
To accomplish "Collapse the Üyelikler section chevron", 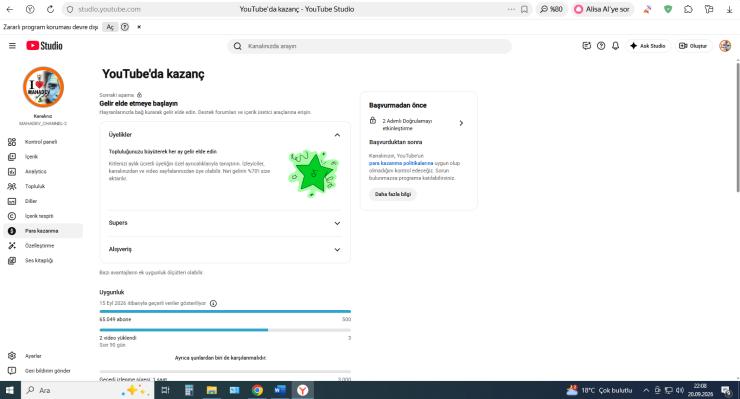I will pyautogui.click(x=337, y=135).
